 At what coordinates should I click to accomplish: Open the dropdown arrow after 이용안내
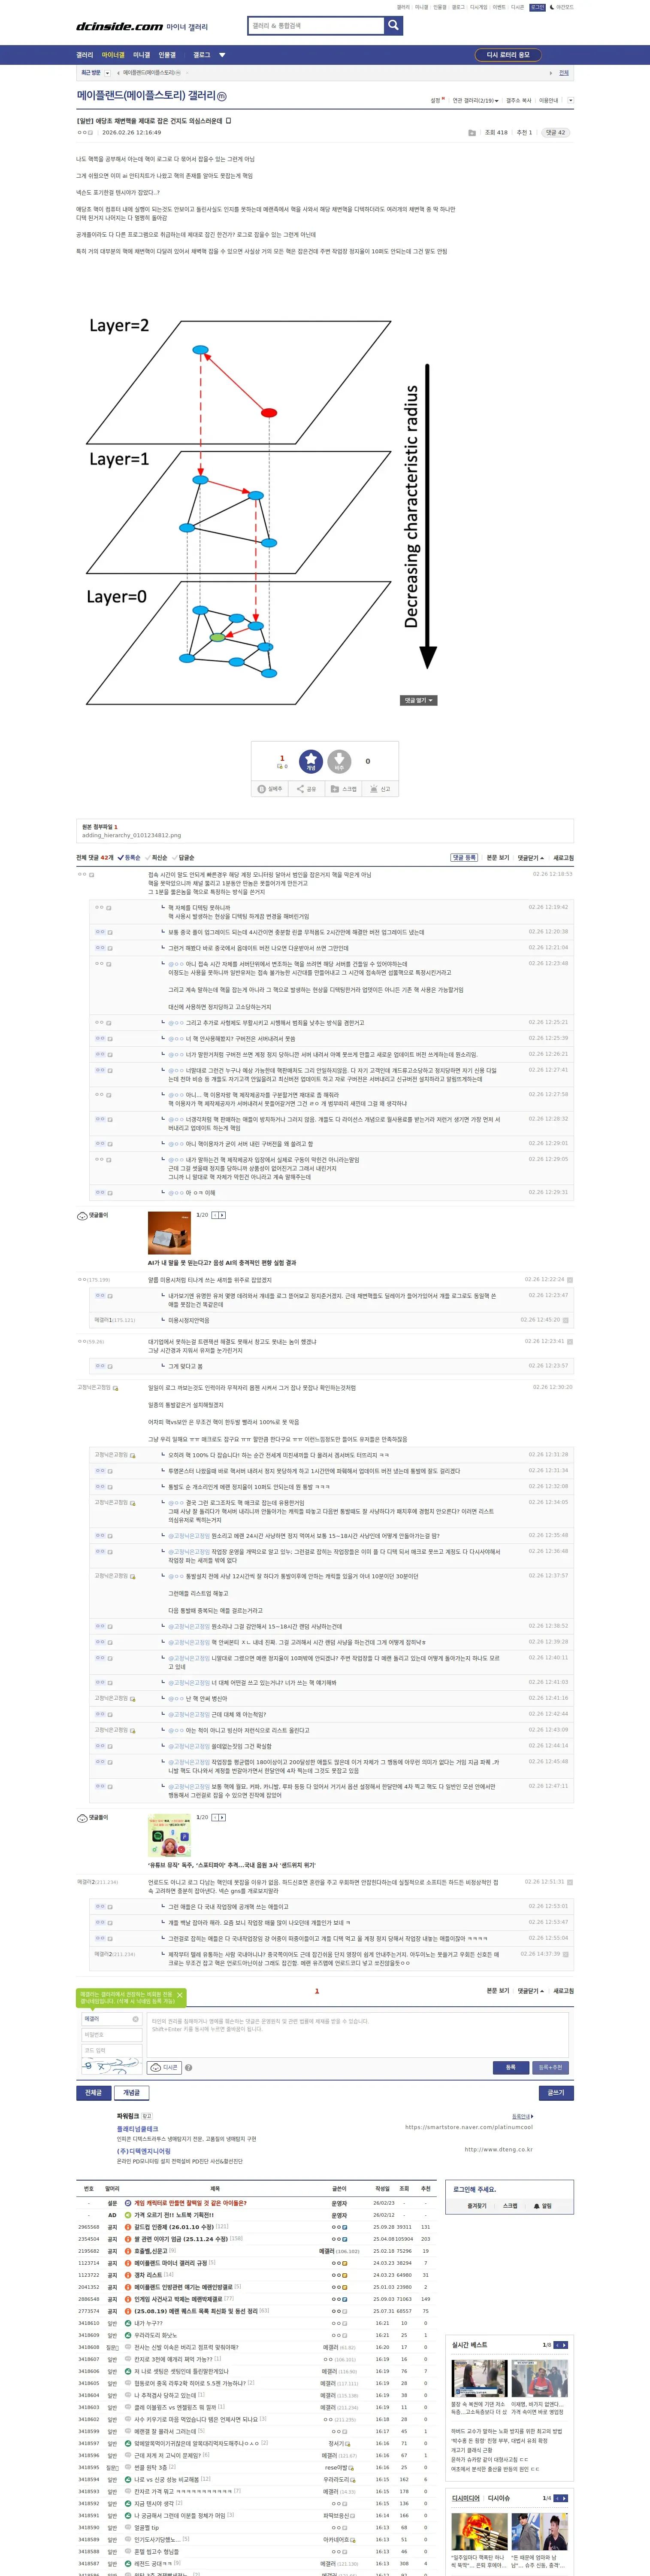[570, 100]
